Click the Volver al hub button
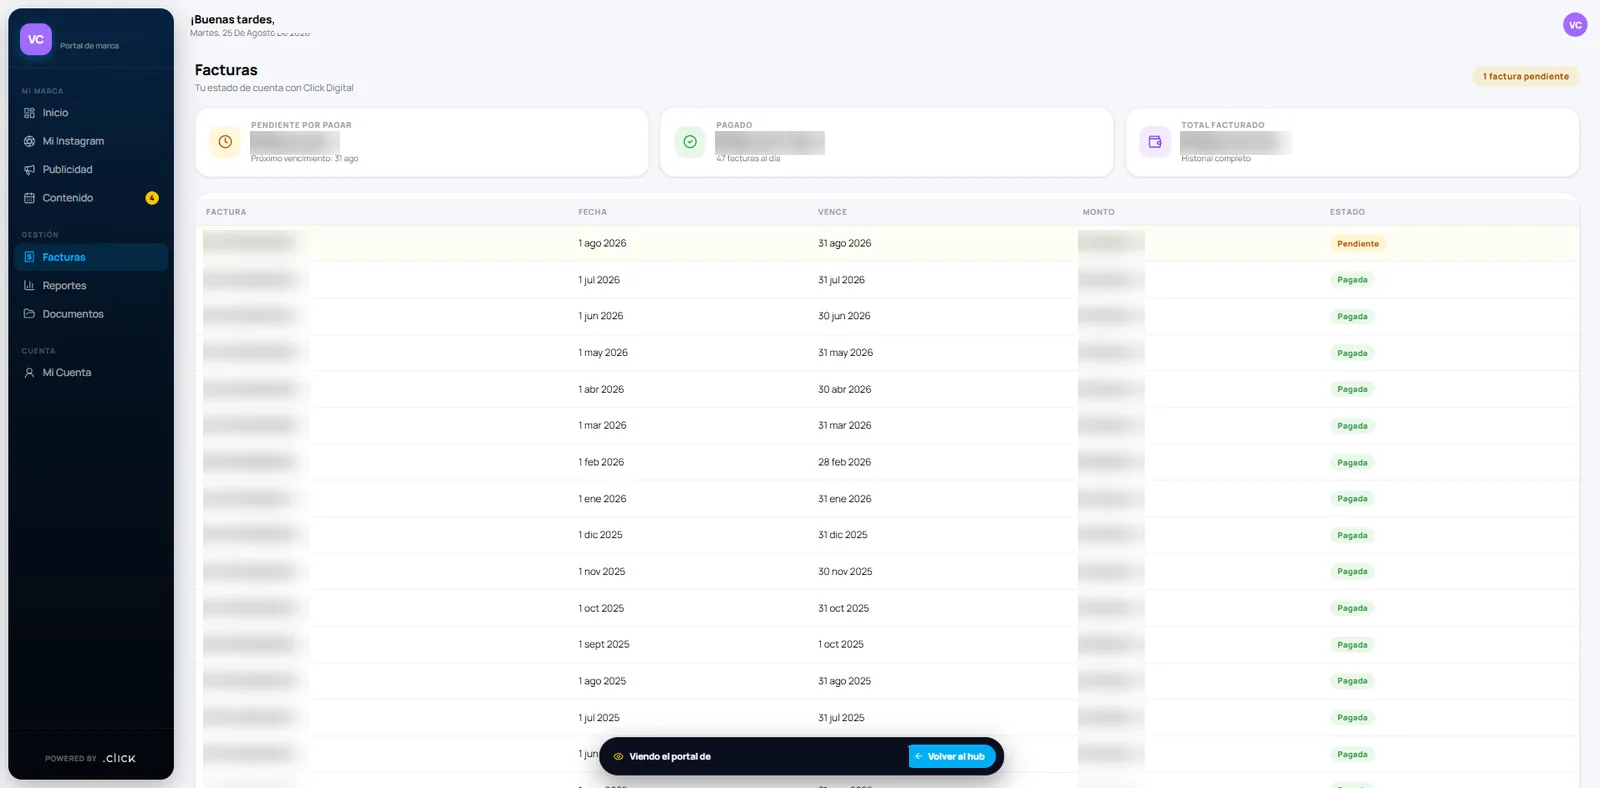 951,757
